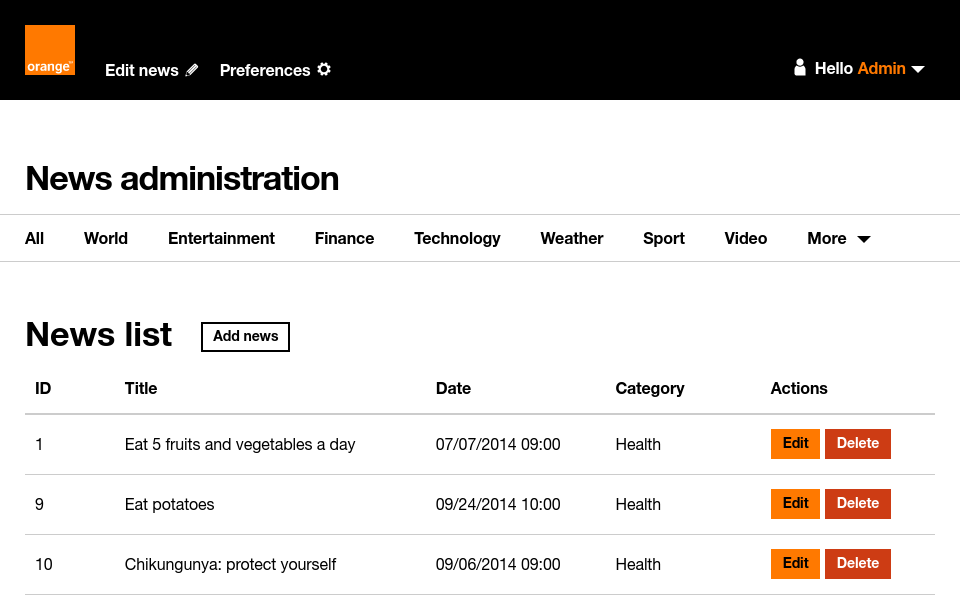Image resolution: width=960 pixels, height=600 pixels.
Task: Edit the 'Eat 5 fruits and vegetables' article
Action: coord(795,444)
